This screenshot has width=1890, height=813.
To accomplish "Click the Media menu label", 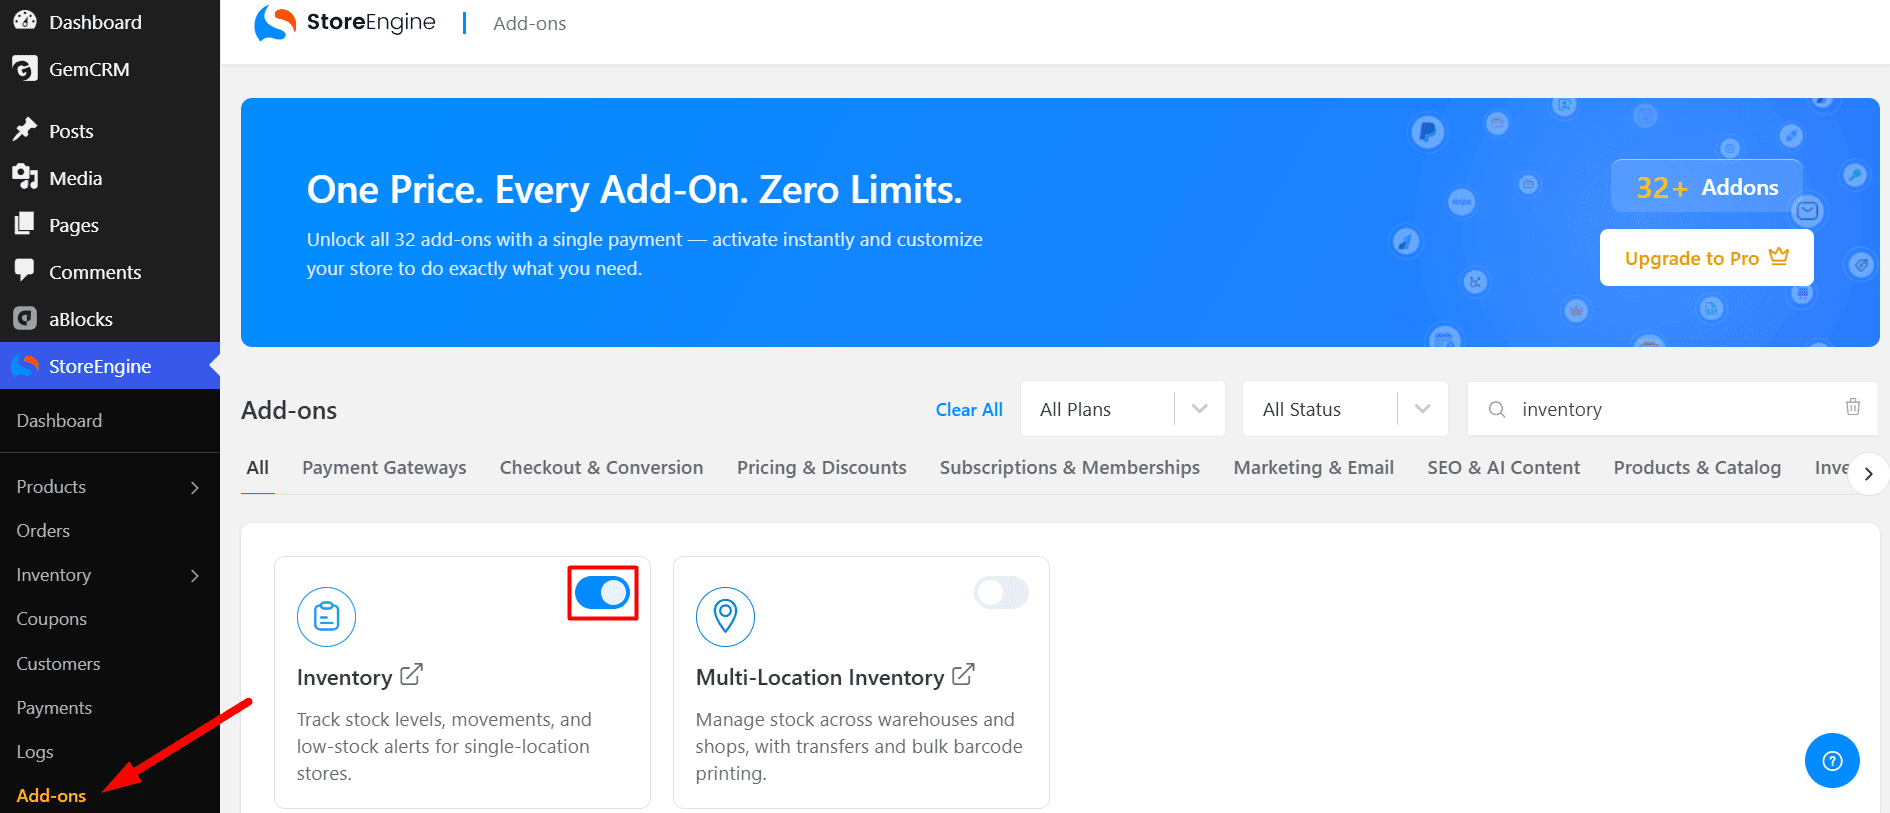I will click(76, 178).
